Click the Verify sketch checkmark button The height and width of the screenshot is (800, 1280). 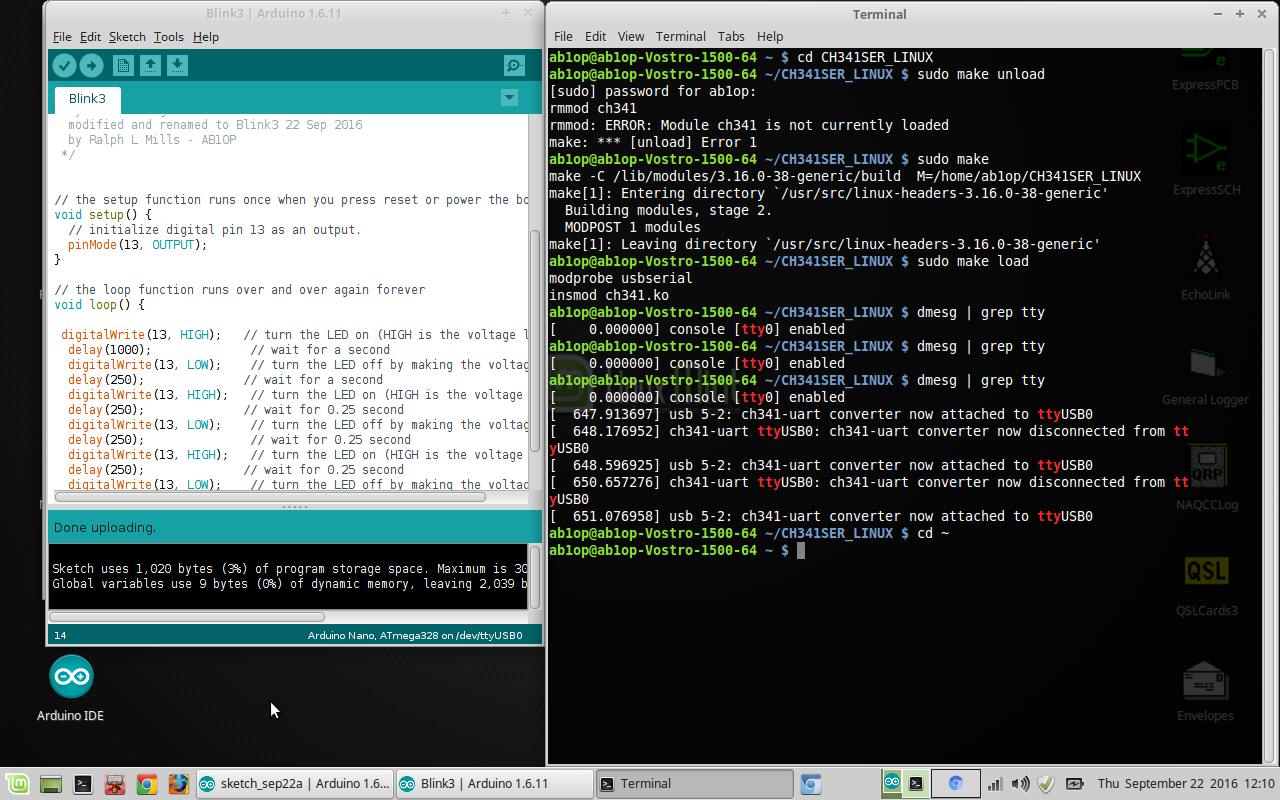65,66
